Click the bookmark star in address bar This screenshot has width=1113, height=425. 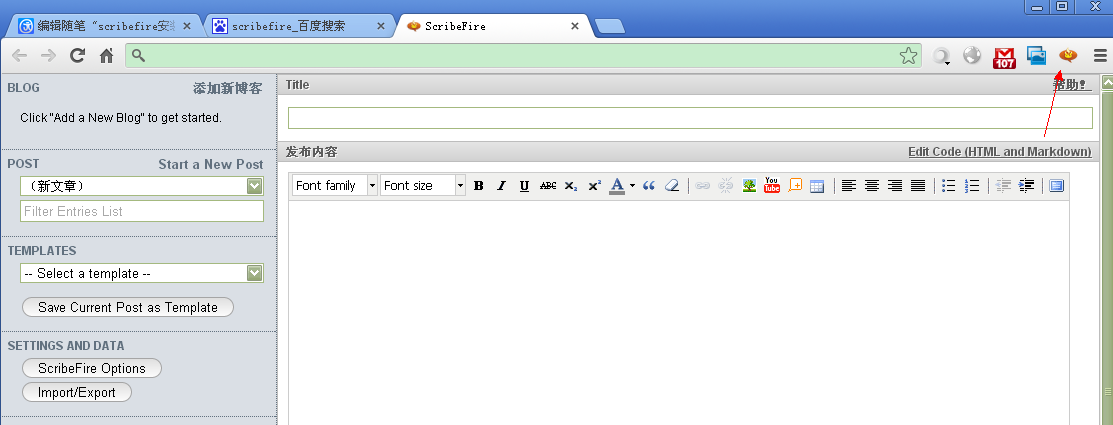908,56
